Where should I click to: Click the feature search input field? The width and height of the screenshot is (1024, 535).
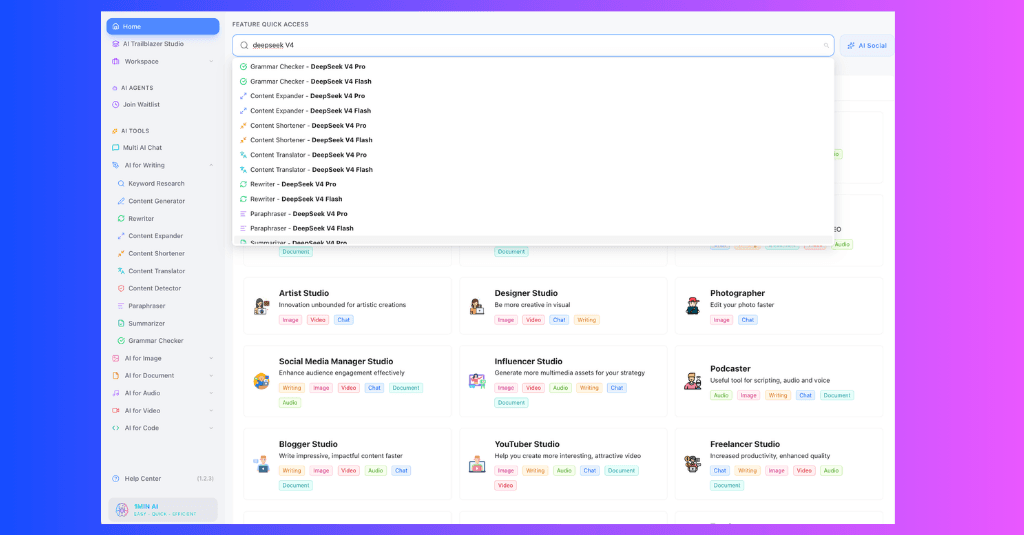tap(533, 45)
